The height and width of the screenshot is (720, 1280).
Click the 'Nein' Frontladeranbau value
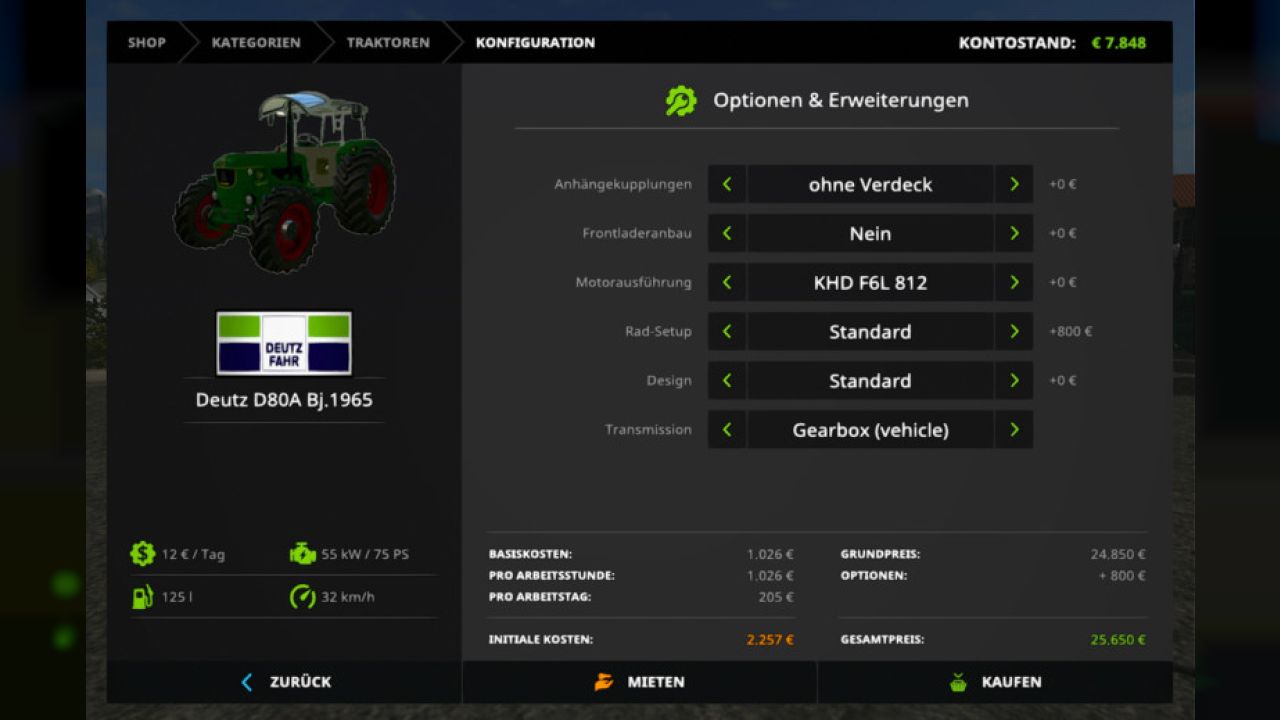coord(870,233)
